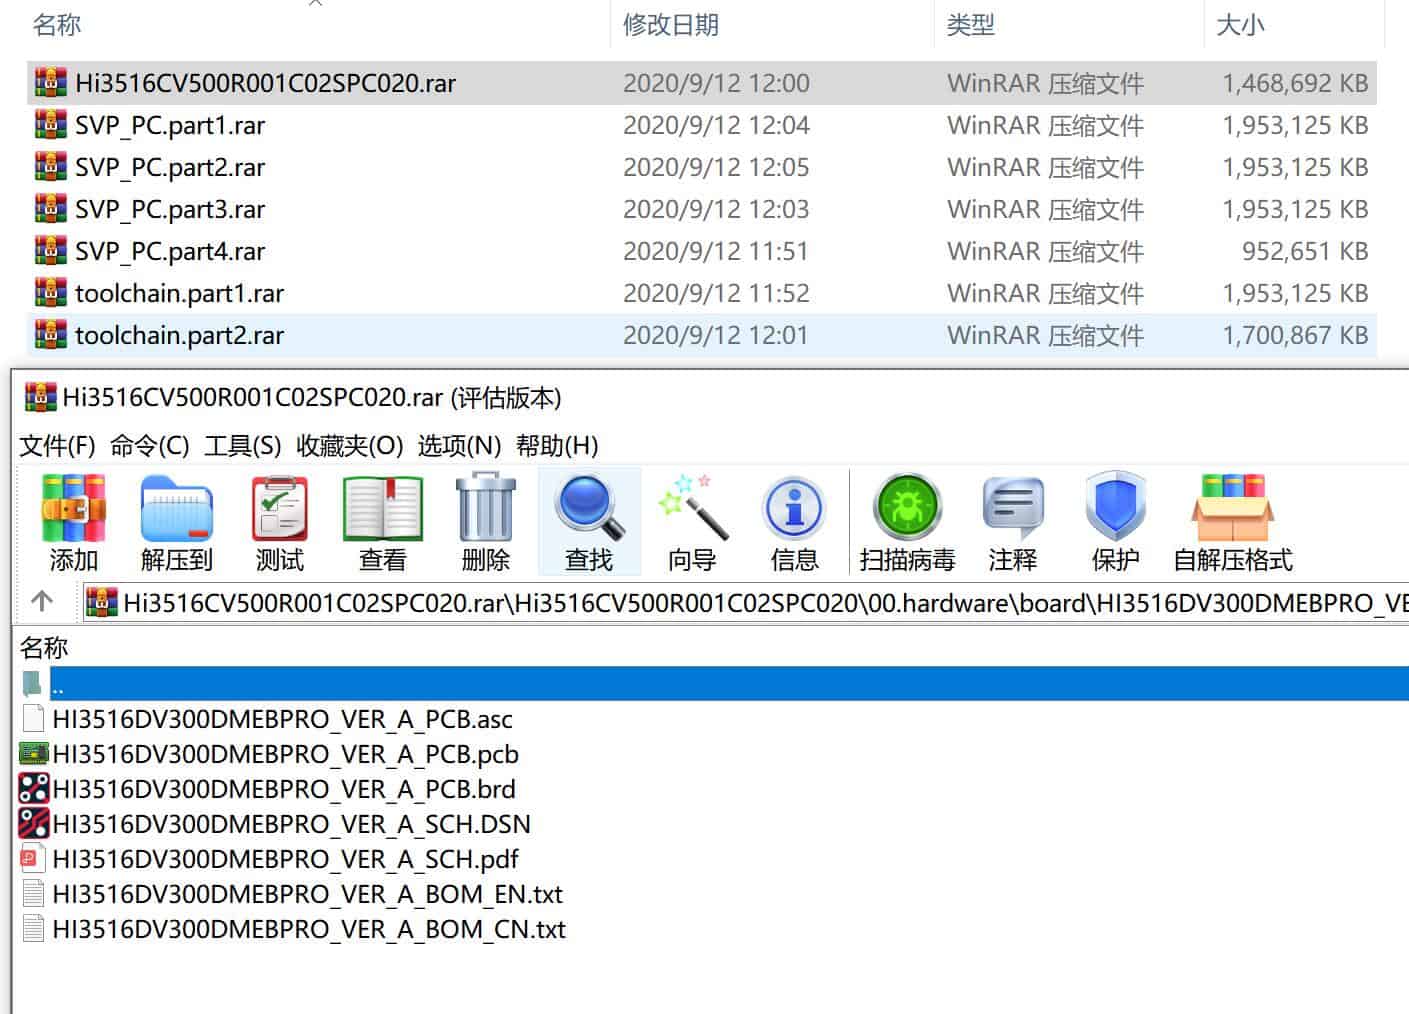Sort by Size (大小) column header
This screenshot has height=1014, width=1409.
point(1240,25)
